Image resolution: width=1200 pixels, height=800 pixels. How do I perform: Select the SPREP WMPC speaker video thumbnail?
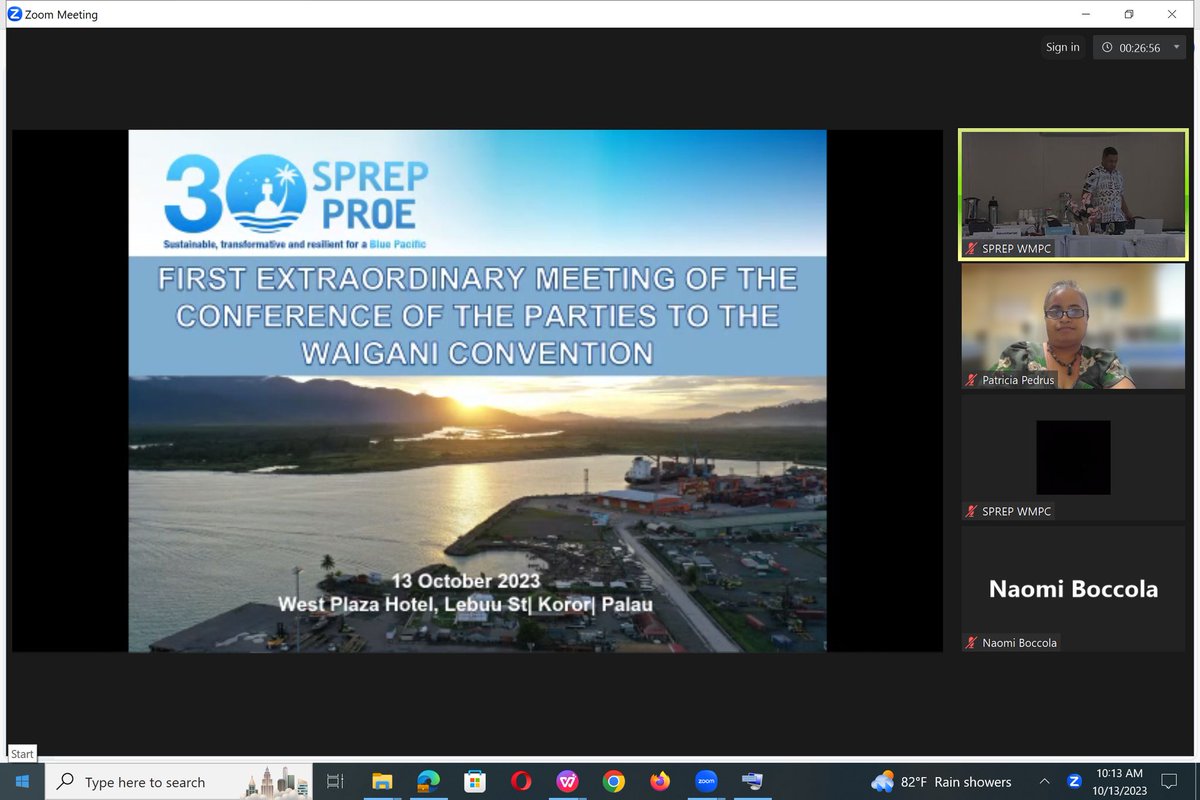click(1073, 194)
